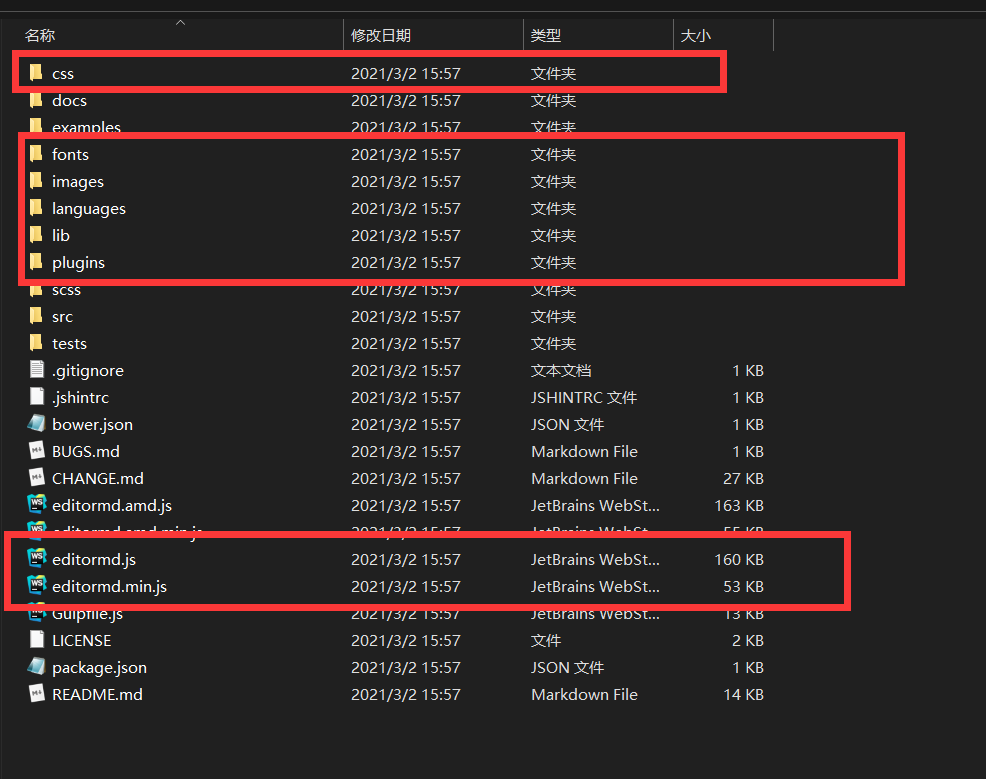Select the images folder name

pyautogui.click(x=78, y=182)
